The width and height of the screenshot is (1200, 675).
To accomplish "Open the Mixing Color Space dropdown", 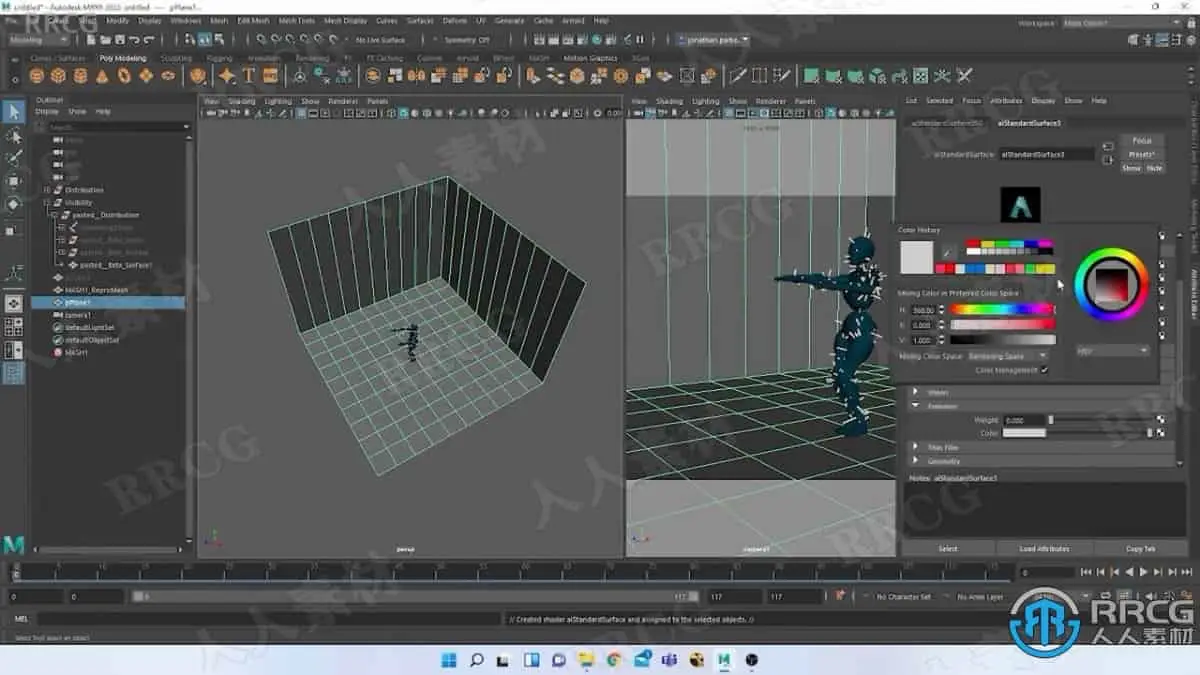I will [1007, 356].
